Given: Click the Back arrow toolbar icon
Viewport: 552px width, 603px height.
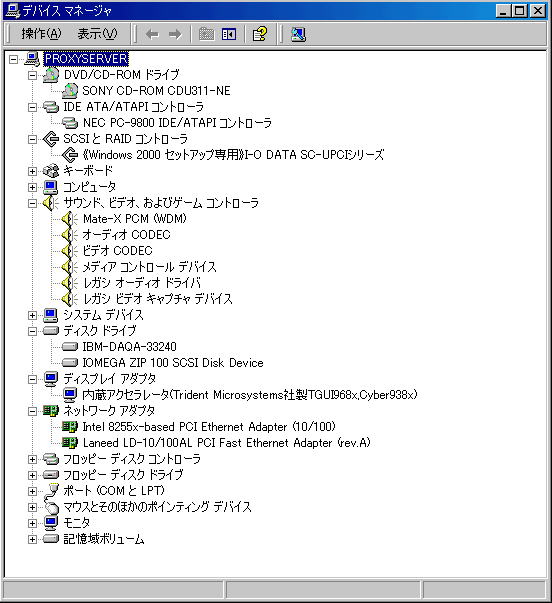Looking at the screenshot, I should point(152,35).
